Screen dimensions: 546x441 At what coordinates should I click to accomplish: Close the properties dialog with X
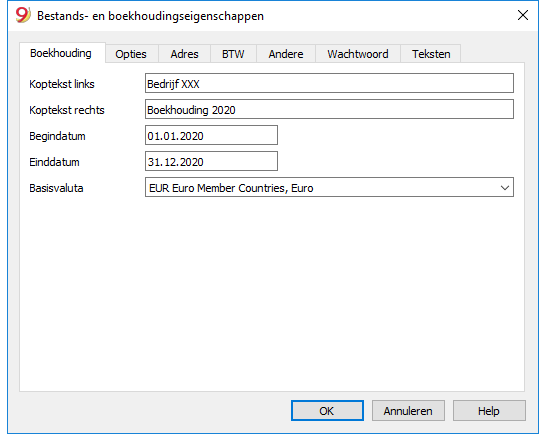523,15
